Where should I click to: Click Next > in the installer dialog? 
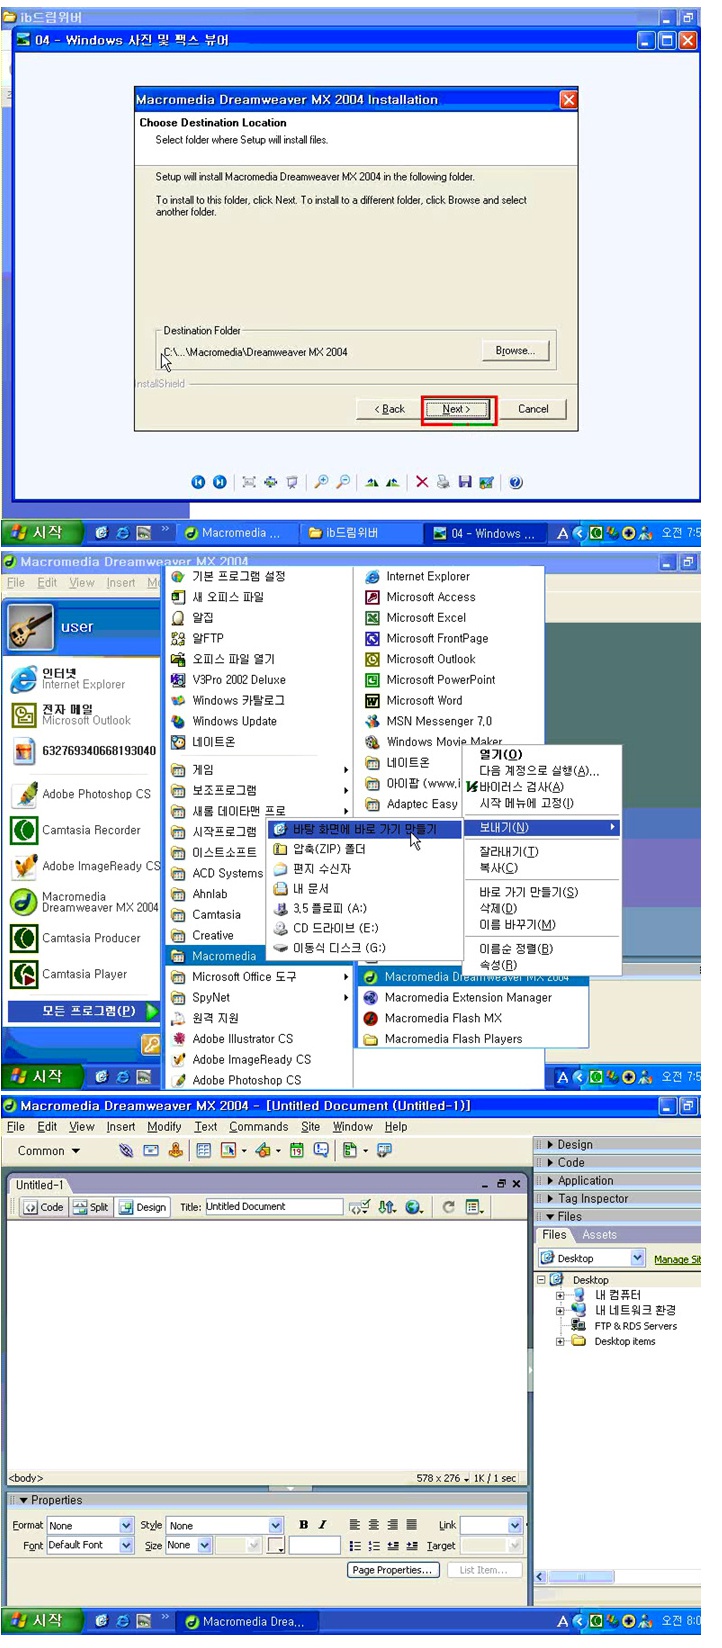[x=456, y=409]
